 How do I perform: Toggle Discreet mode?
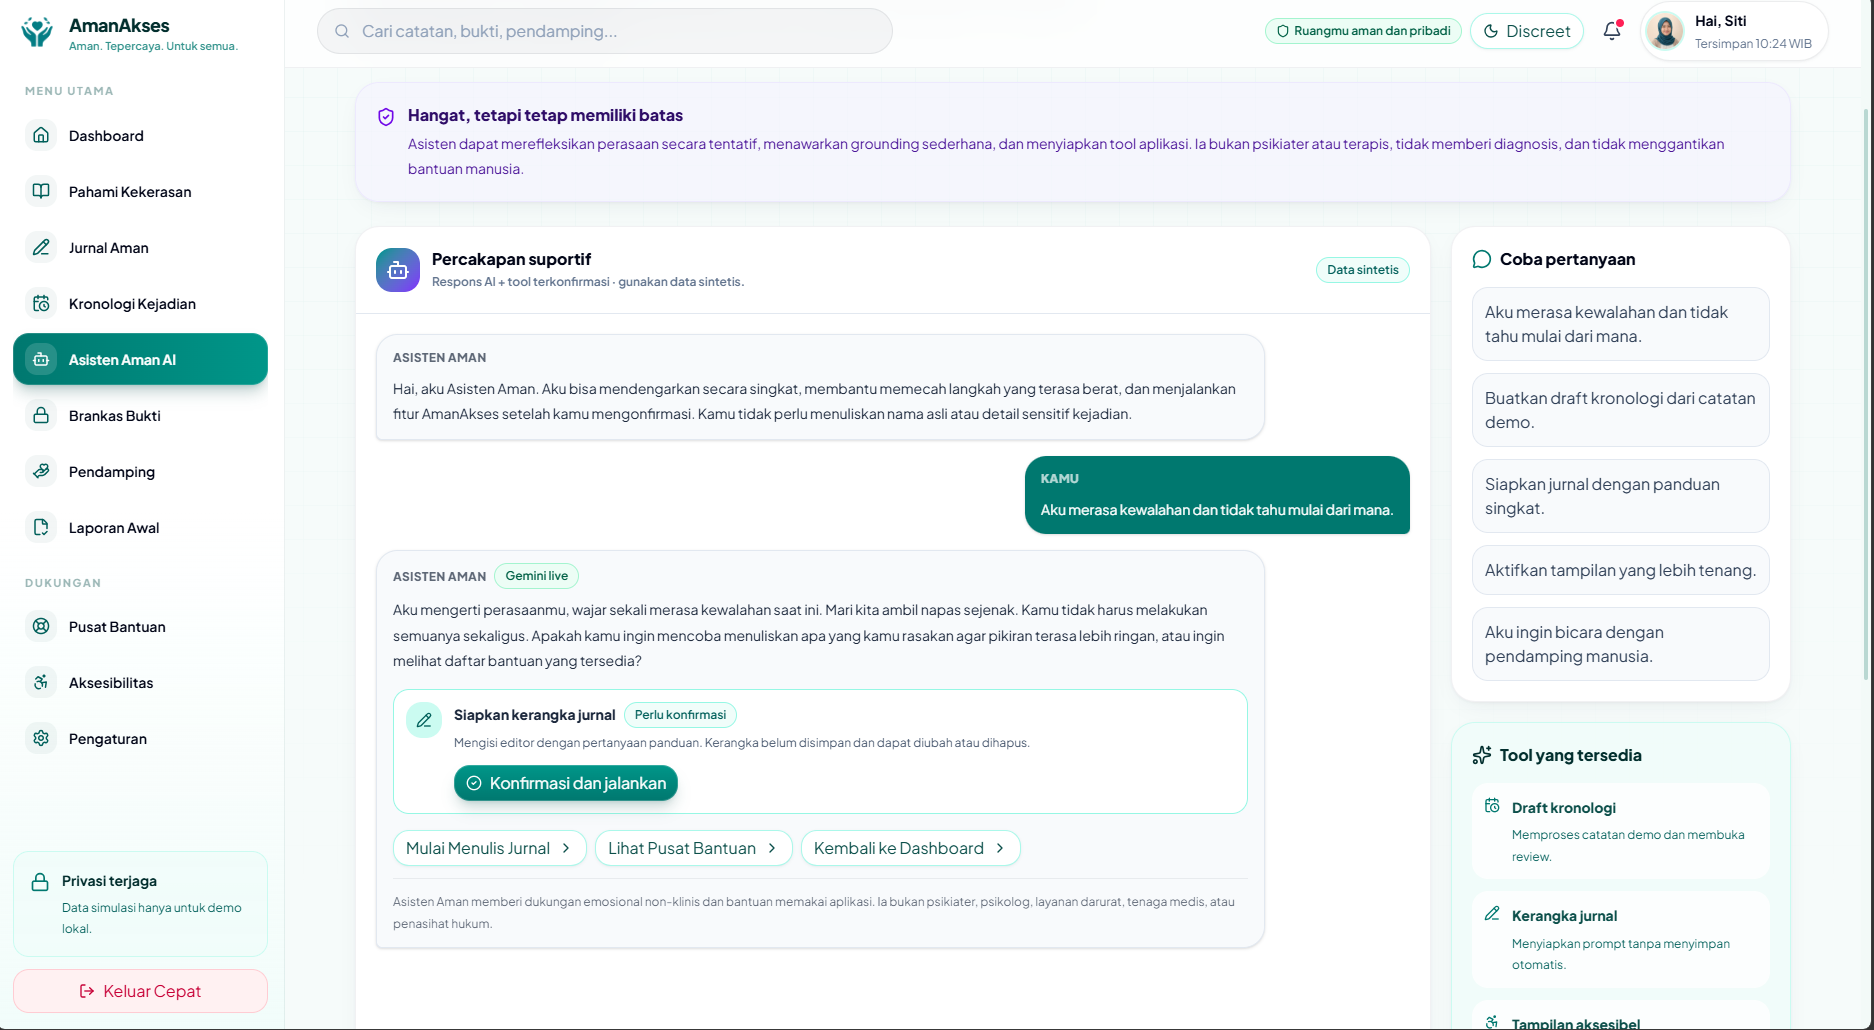1527,31
